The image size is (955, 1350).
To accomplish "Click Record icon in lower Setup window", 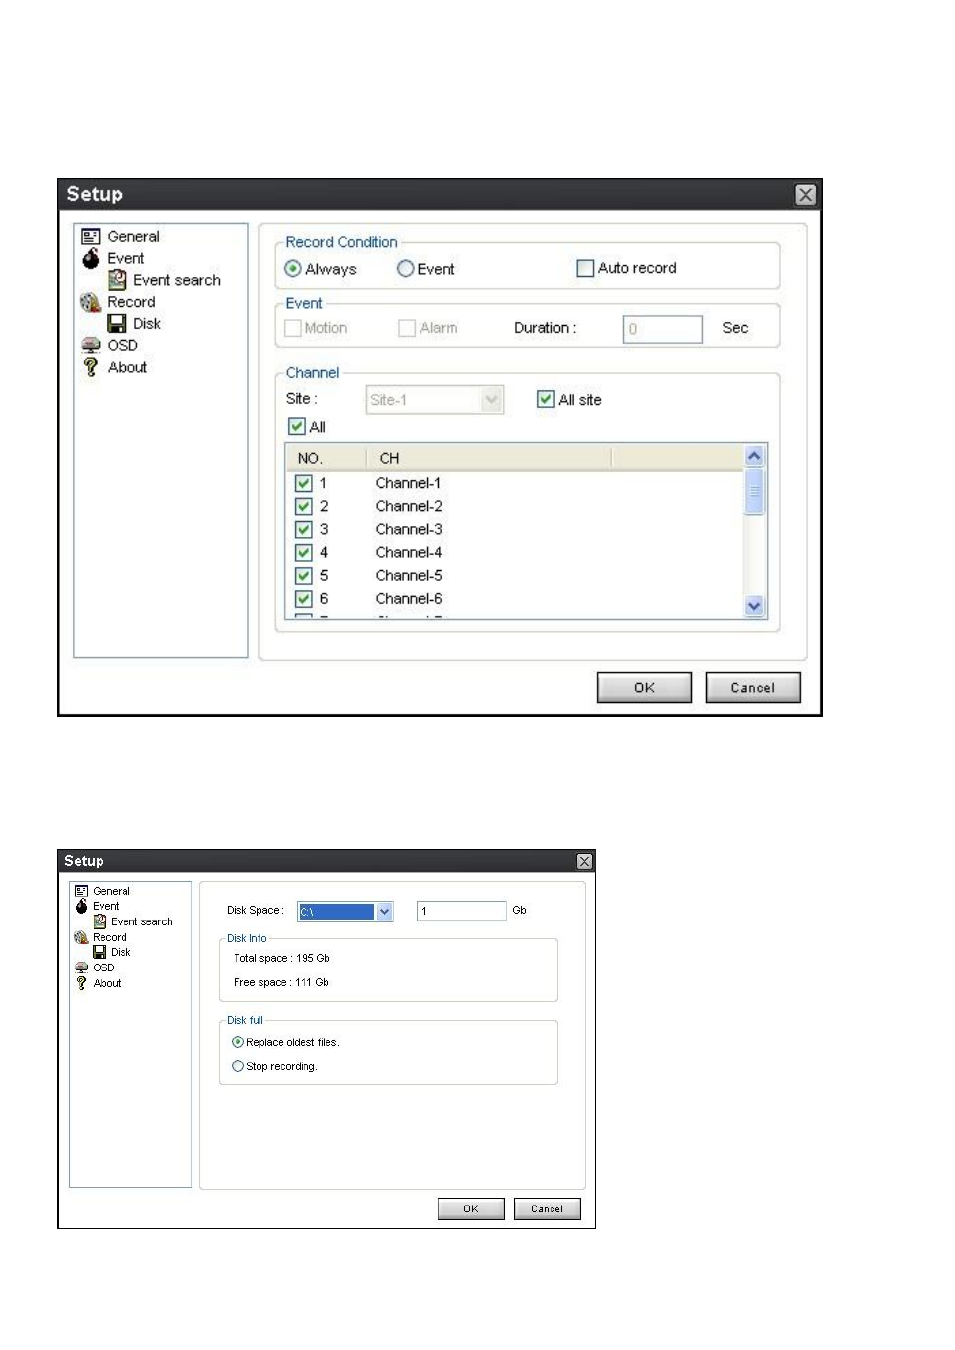I will click(x=82, y=937).
